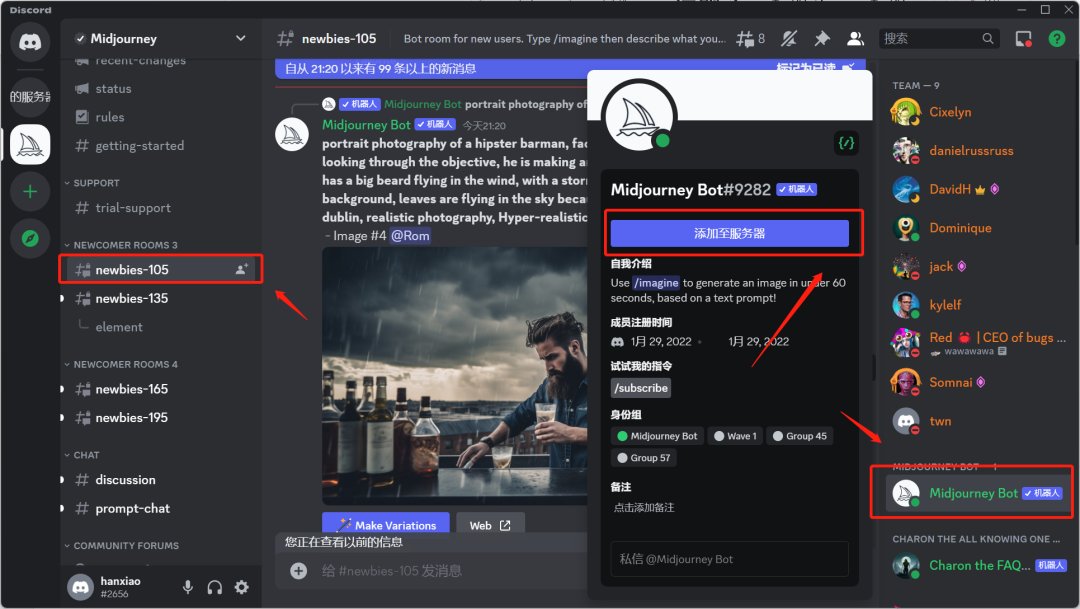
Task: Open Explore public servers compass icon
Action: 30,238
